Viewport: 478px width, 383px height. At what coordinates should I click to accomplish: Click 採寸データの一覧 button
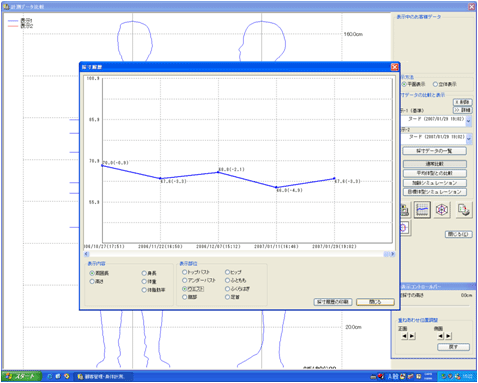(x=435, y=151)
